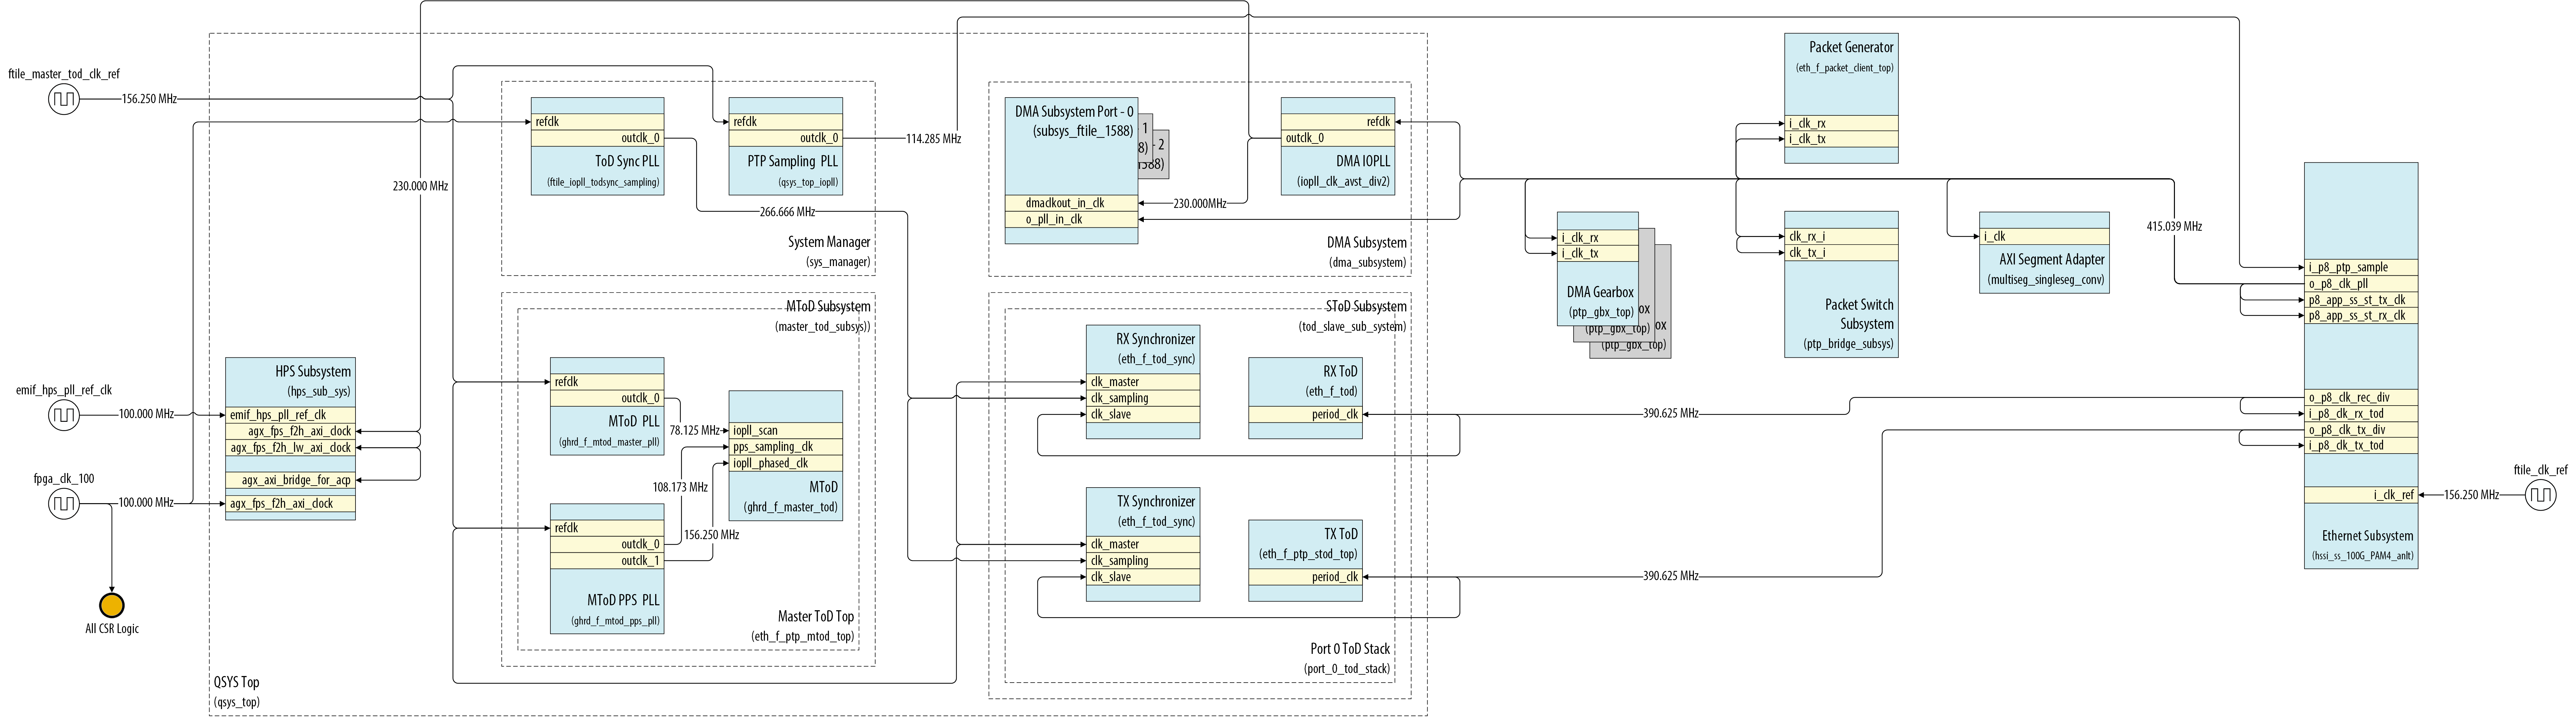
Task: Click the ftile_master_tod_clk_ref clock source icon
Action: 64,99
